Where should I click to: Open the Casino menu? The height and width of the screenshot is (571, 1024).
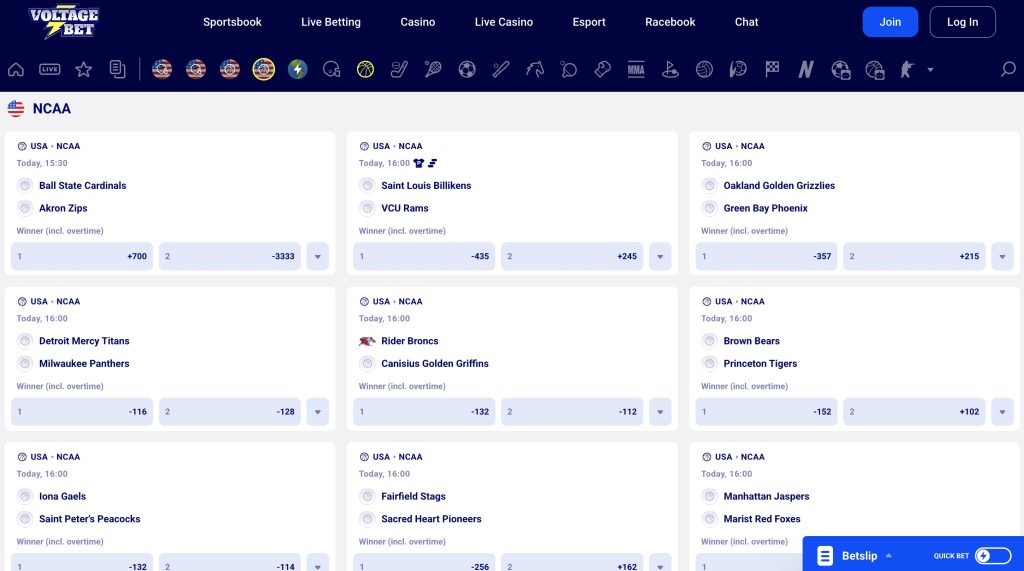pos(418,22)
